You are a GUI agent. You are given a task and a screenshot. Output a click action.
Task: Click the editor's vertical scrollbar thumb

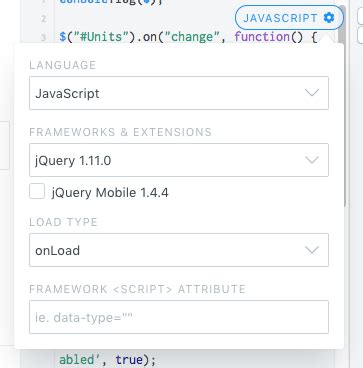coord(342,107)
